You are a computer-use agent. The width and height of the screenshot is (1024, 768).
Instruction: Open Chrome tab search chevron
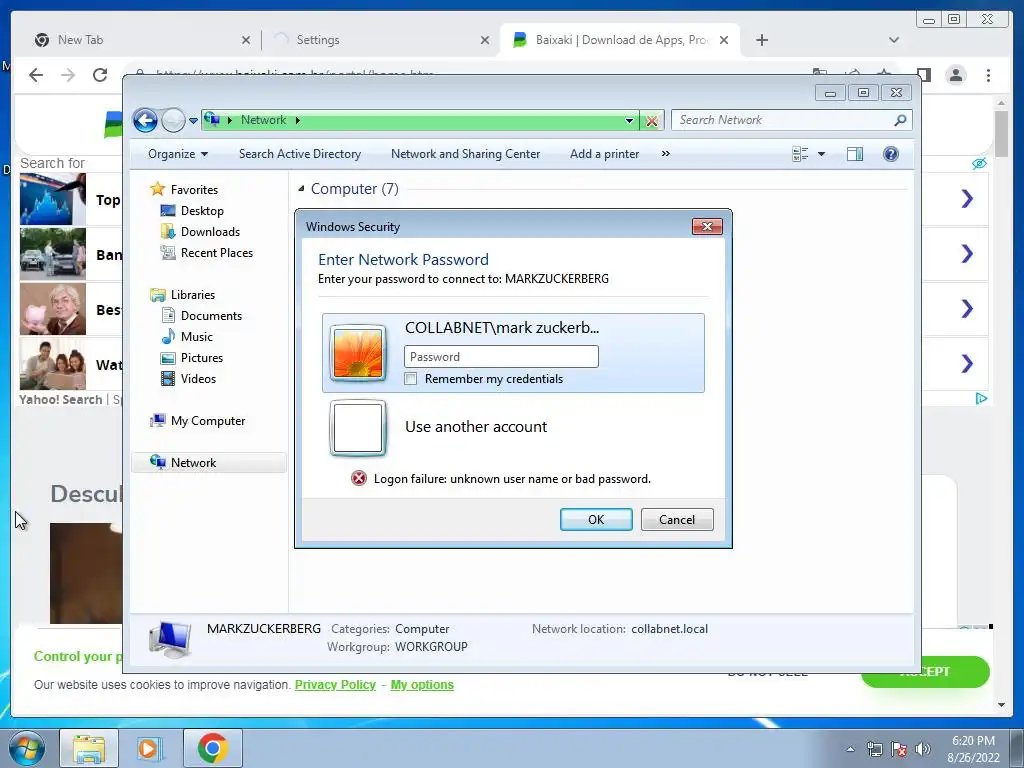[x=894, y=40]
